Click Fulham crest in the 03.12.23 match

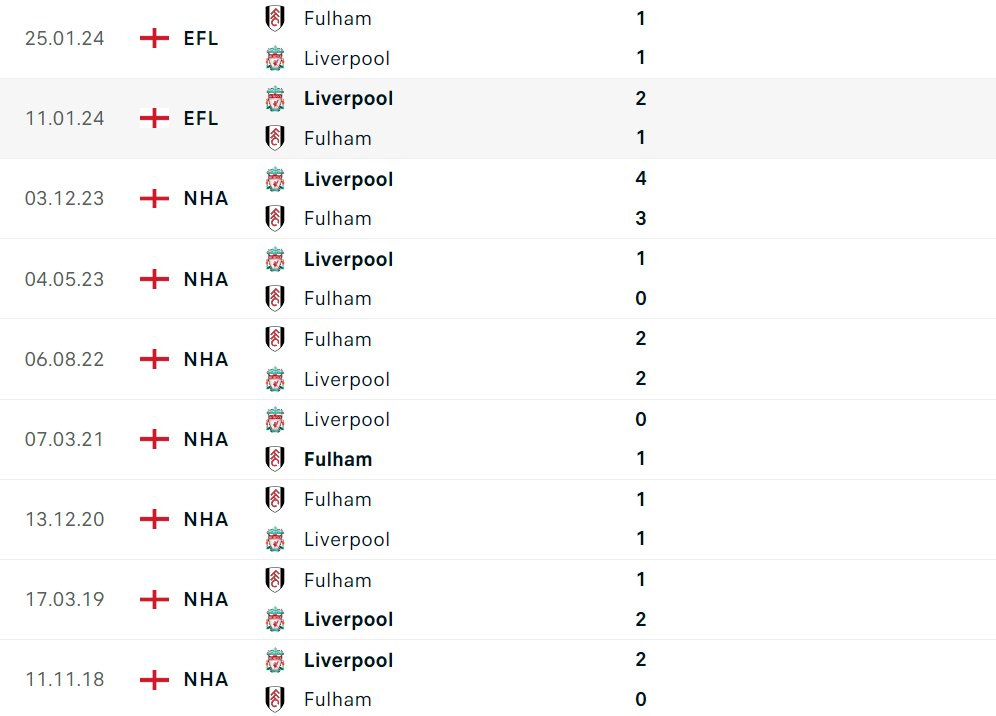[275, 218]
